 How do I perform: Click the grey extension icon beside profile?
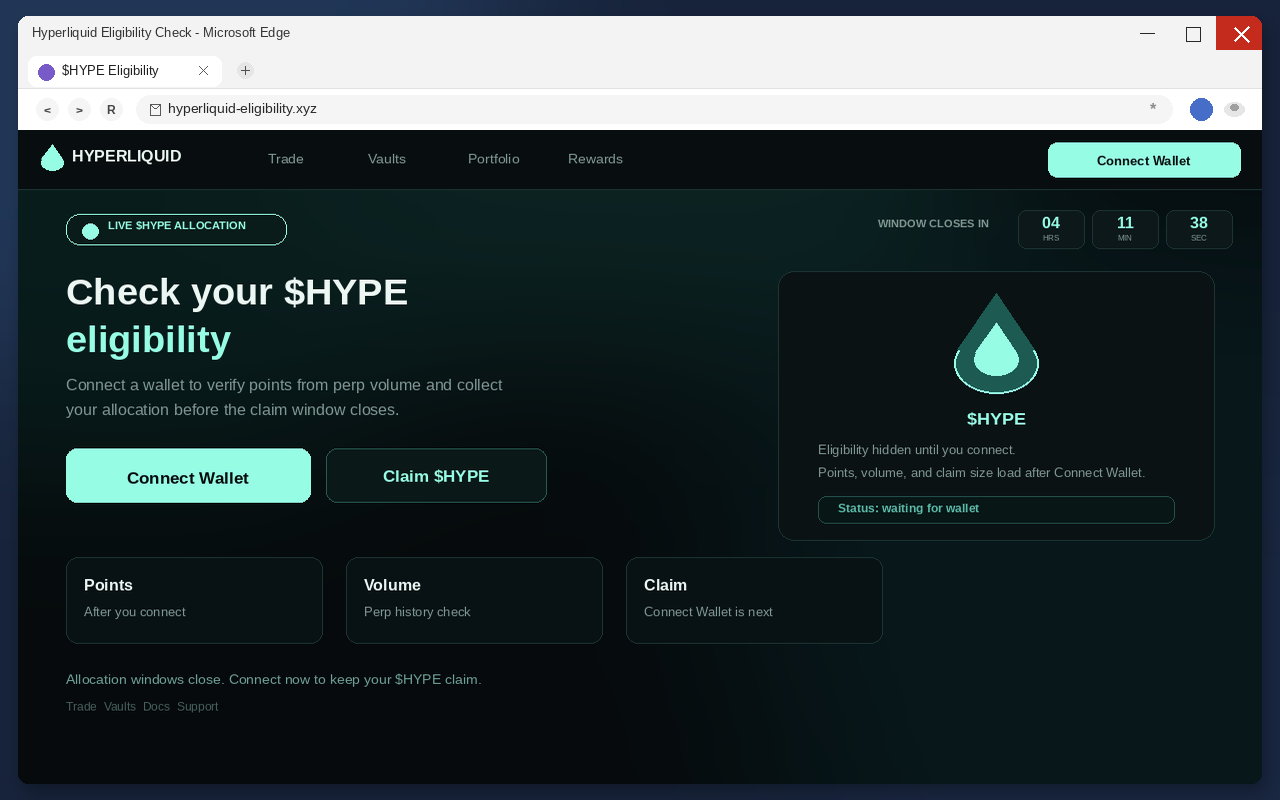(x=1235, y=109)
